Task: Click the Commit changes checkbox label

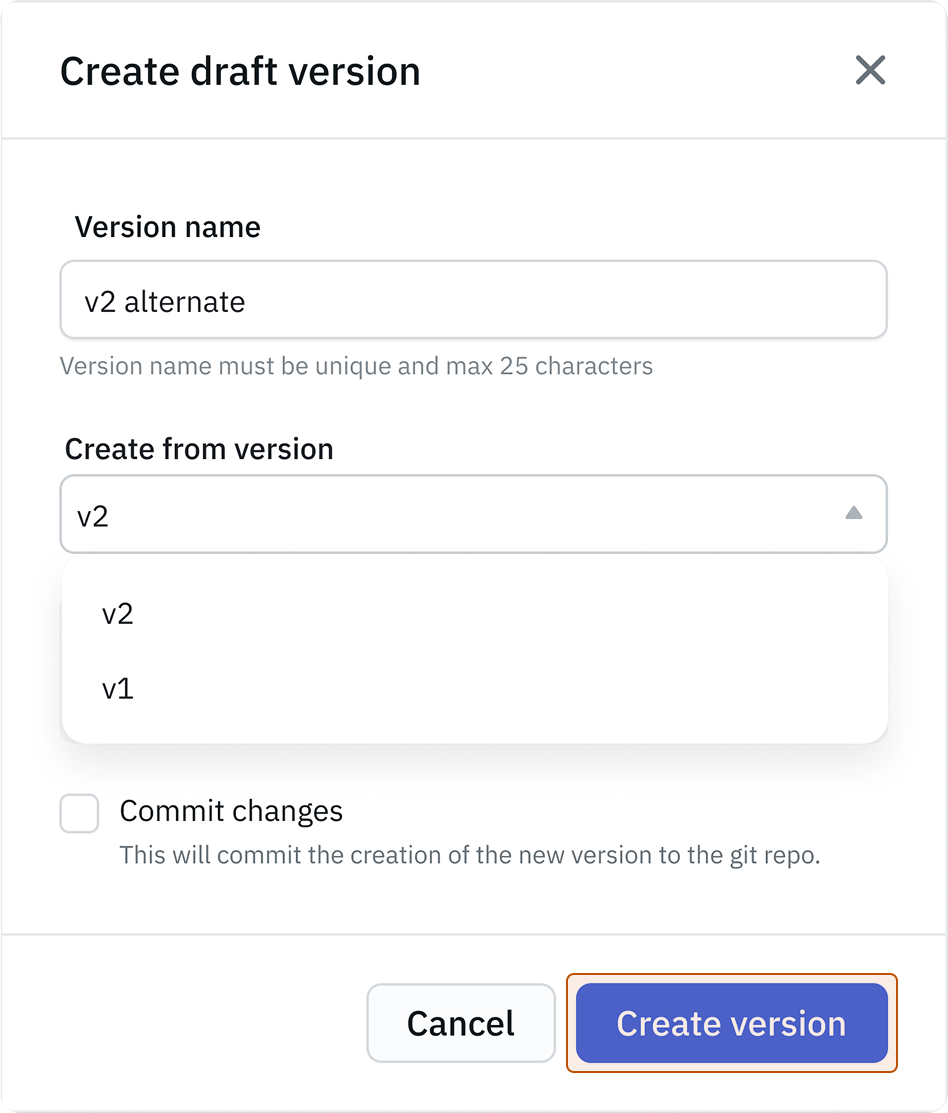Action: pyautogui.click(x=231, y=811)
